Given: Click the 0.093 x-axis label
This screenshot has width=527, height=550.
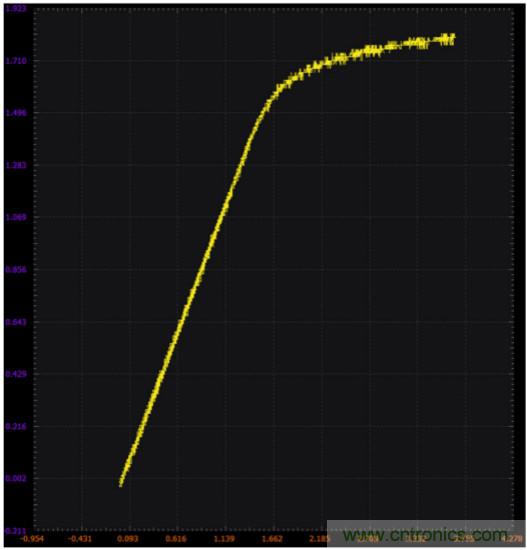Looking at the screenshot, I should pos(128,539).
